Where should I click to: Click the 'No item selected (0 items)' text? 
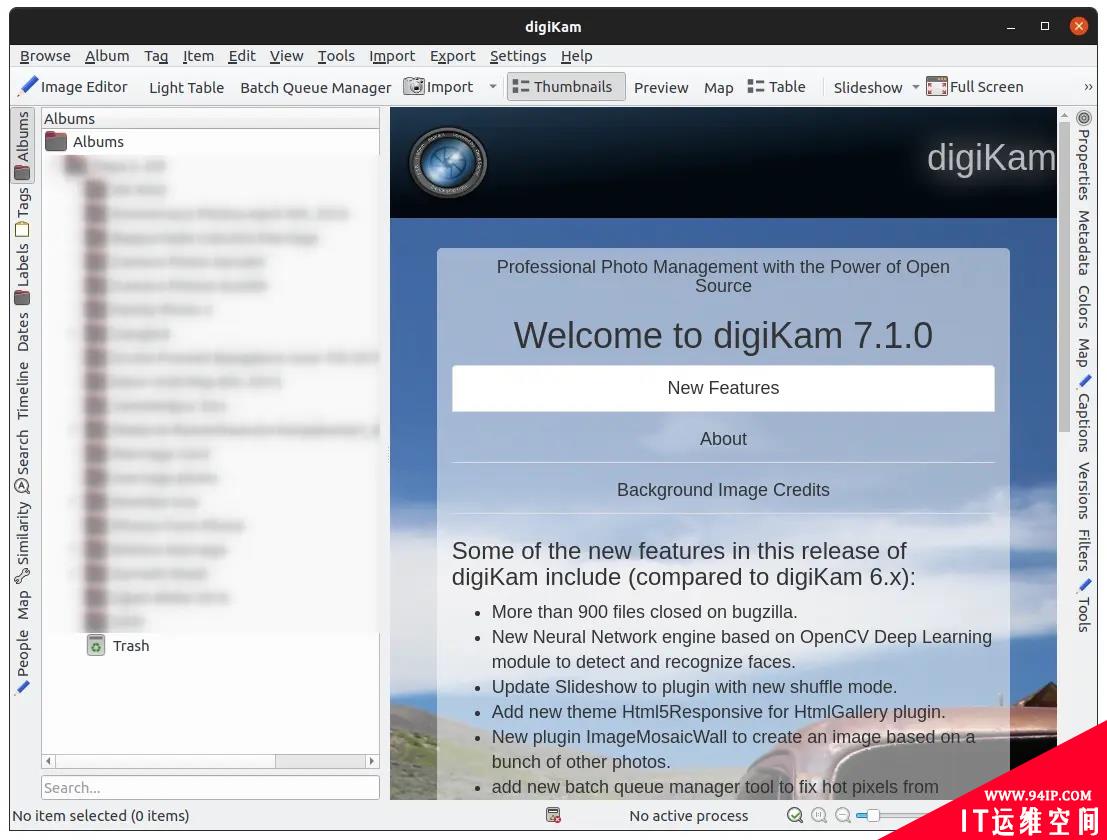[x=101, y=816]
